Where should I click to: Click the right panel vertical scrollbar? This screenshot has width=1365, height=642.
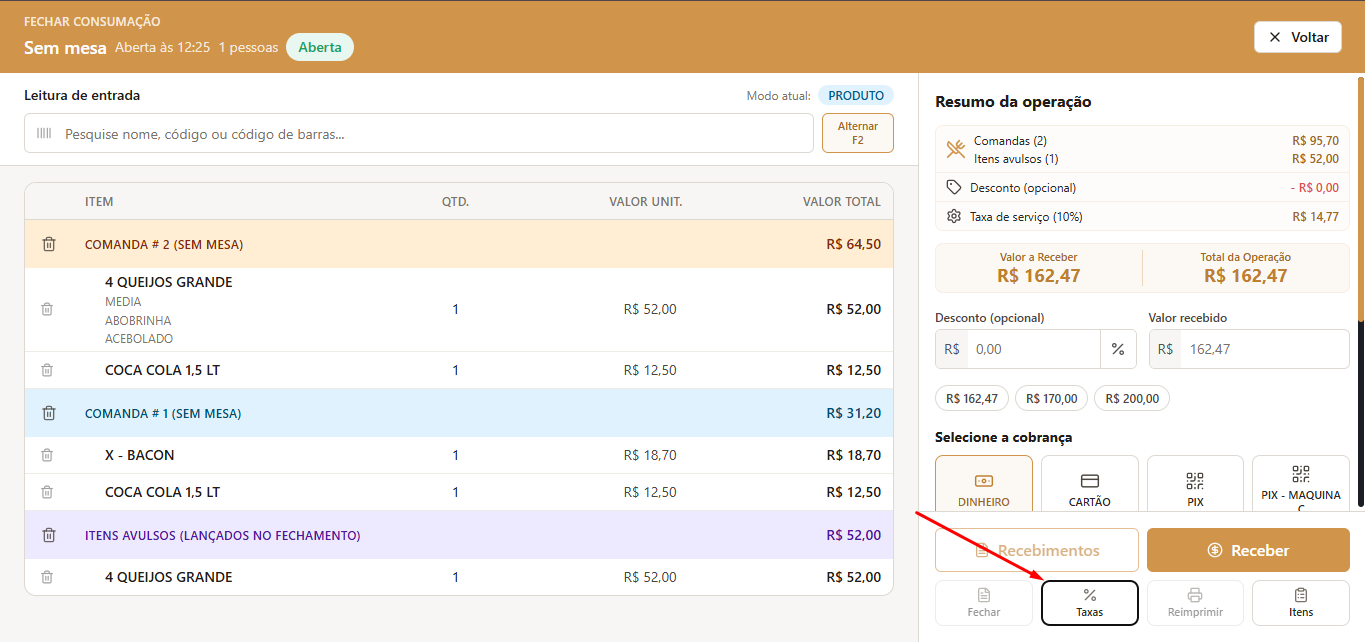[x=1360, y=200]
